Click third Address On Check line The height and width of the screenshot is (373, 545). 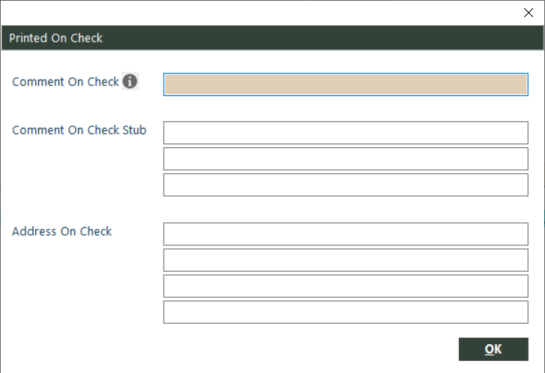[x=346, y=286]
